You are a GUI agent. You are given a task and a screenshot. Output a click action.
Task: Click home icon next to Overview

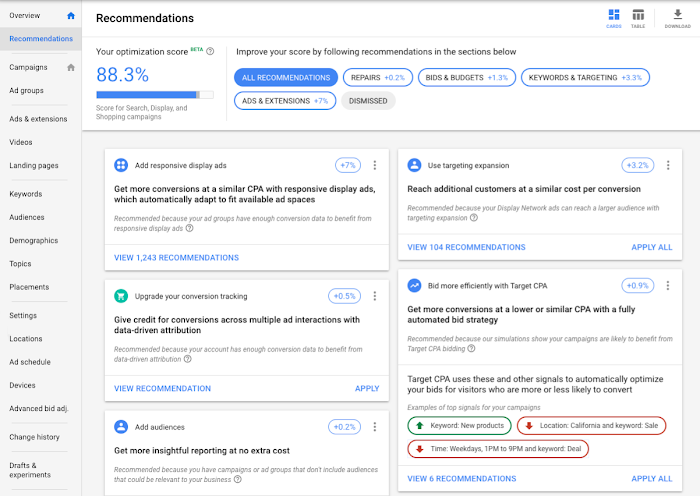coord(70,16)
